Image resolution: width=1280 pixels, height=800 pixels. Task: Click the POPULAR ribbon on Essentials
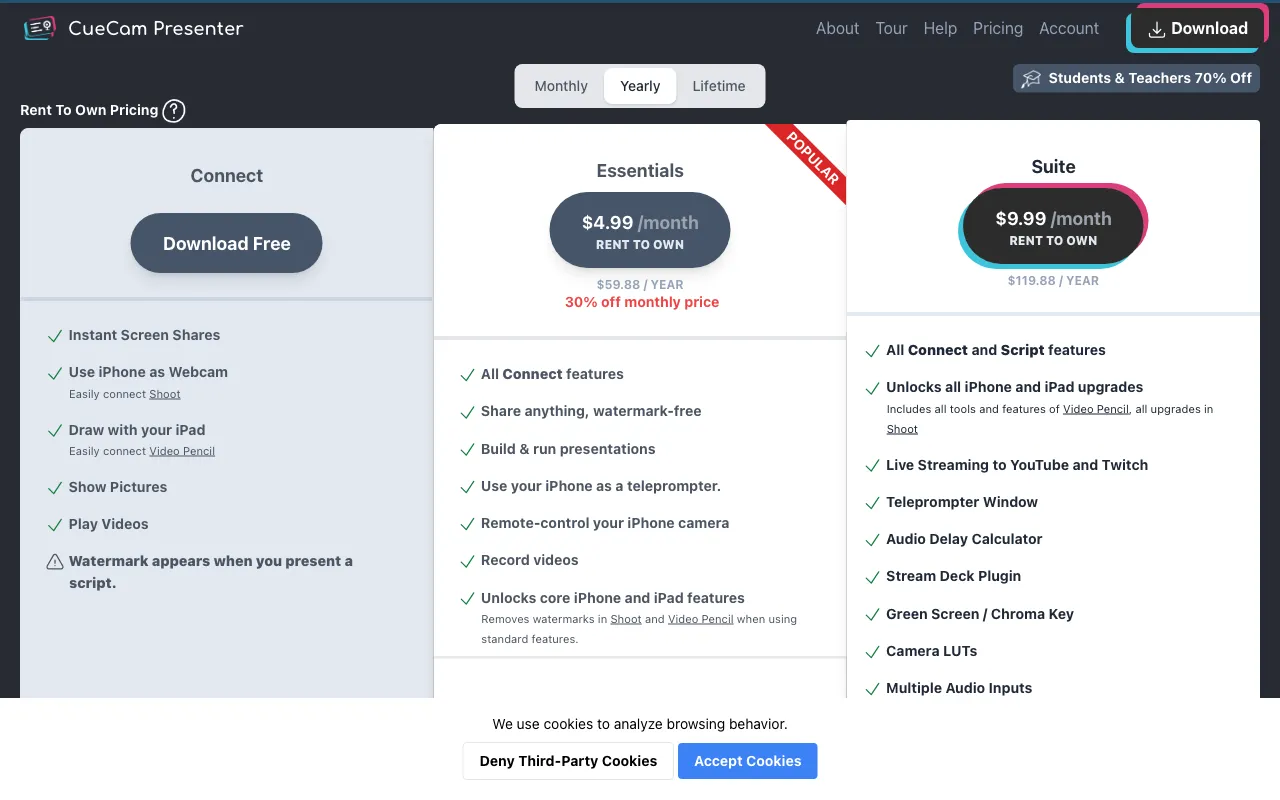[x=812, y=158]
